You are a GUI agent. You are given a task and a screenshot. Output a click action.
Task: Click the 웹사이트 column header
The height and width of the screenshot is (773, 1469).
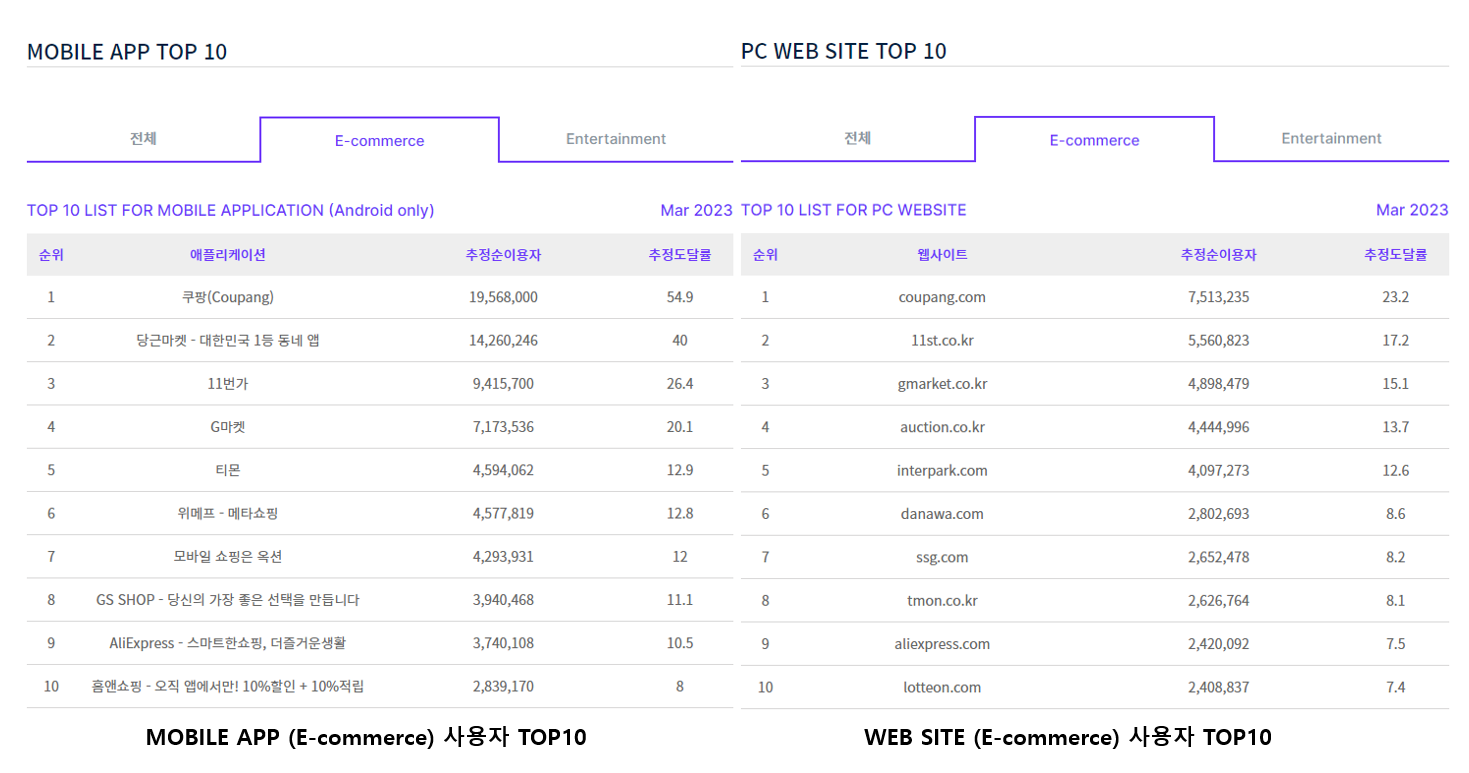(942, 255)
